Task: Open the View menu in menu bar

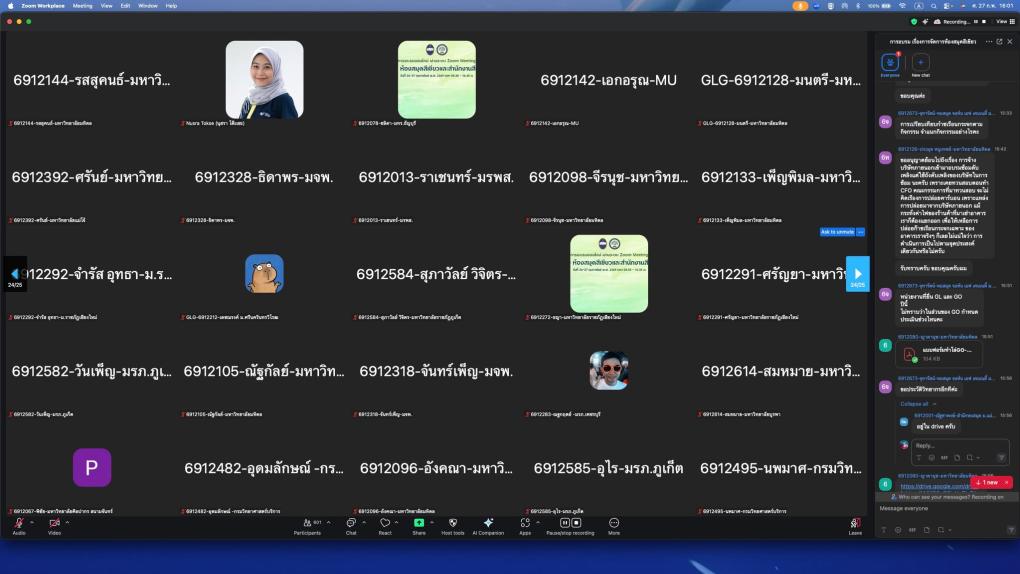Action: tap(106, 5)
